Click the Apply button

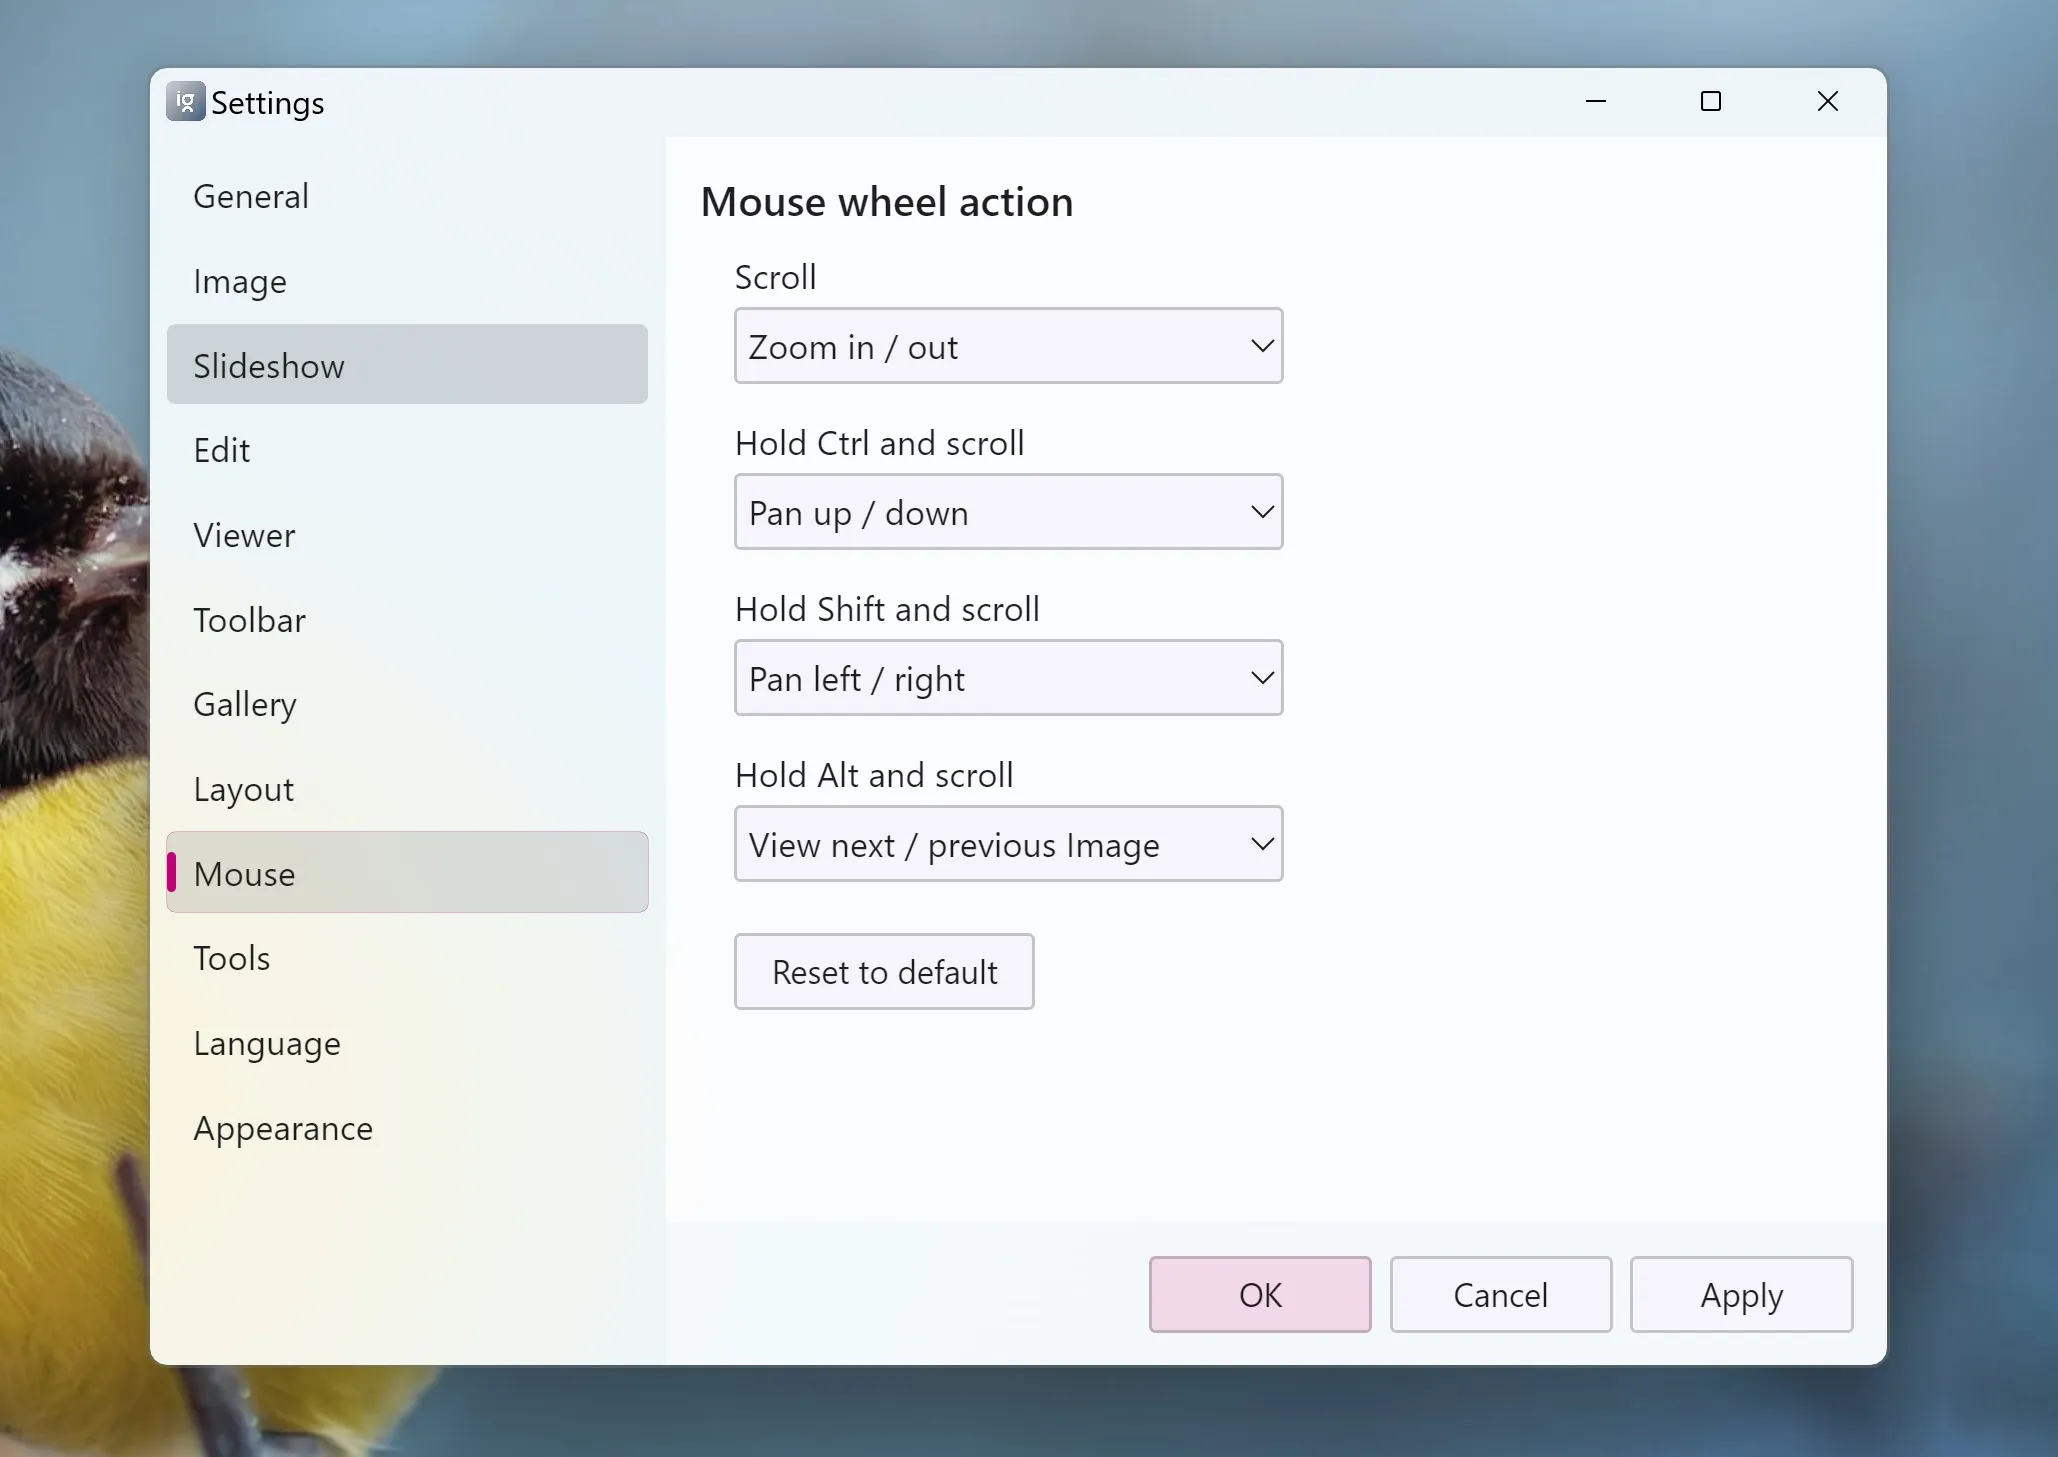pyautogui.click(x=1741, y=1295)
